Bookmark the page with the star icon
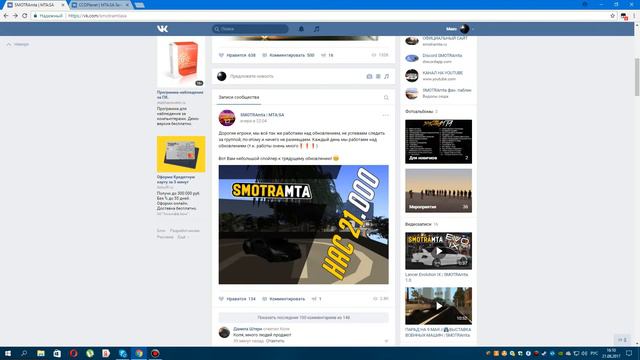Screen dimensions: 640x360 (x=612, y=16)
